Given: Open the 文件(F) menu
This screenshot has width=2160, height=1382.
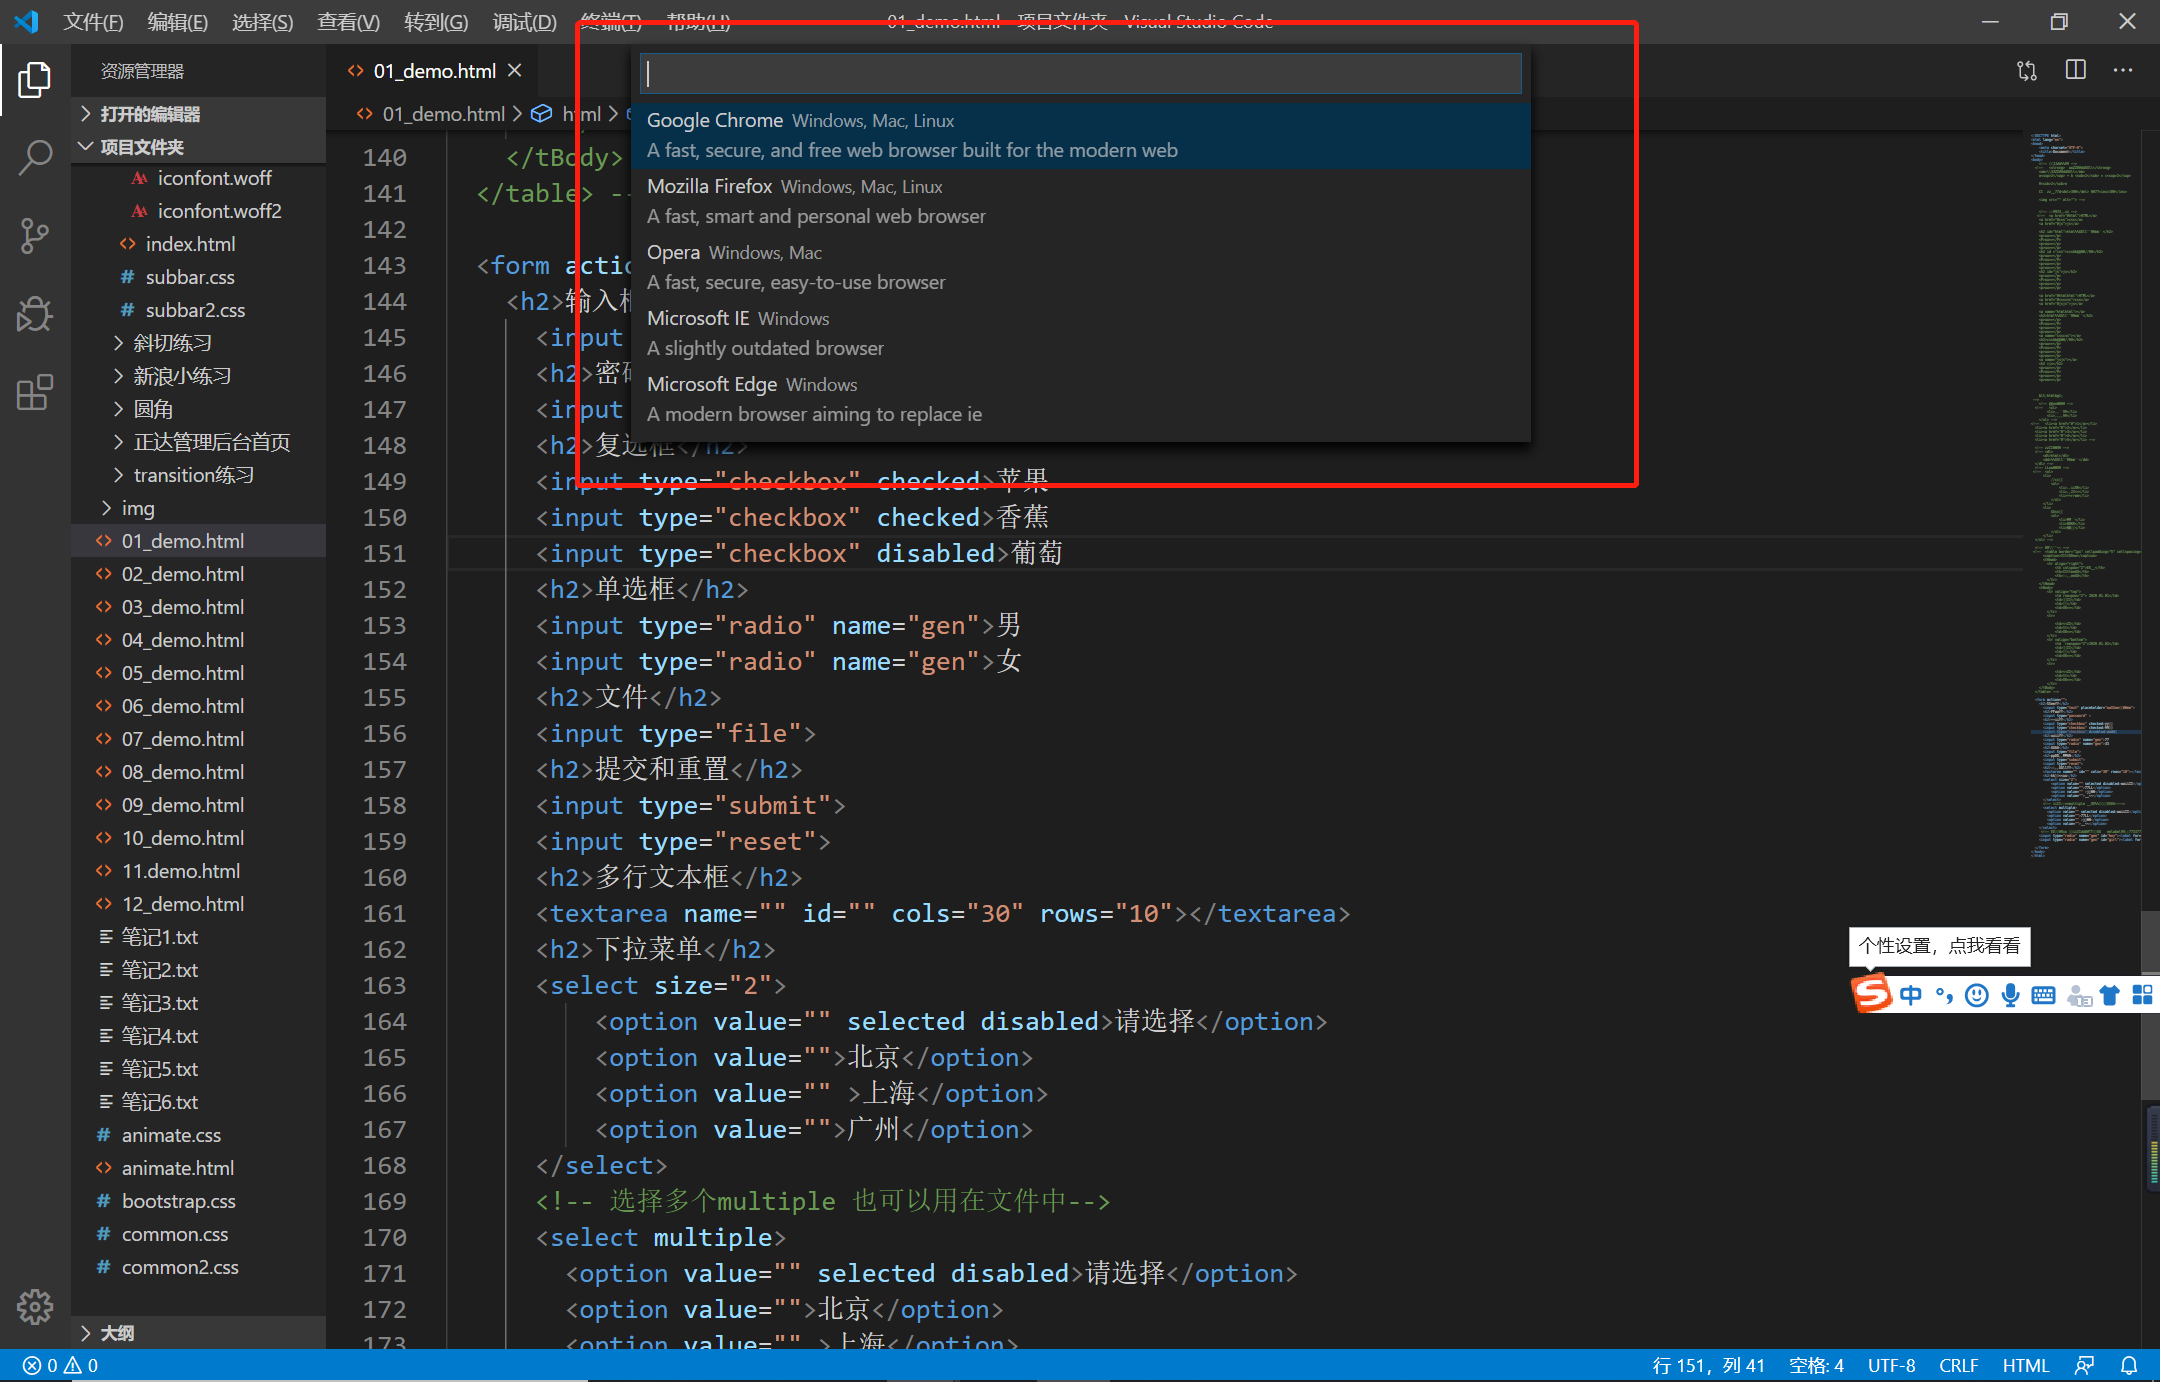Looking at the screenshot, I should point(93,22).
